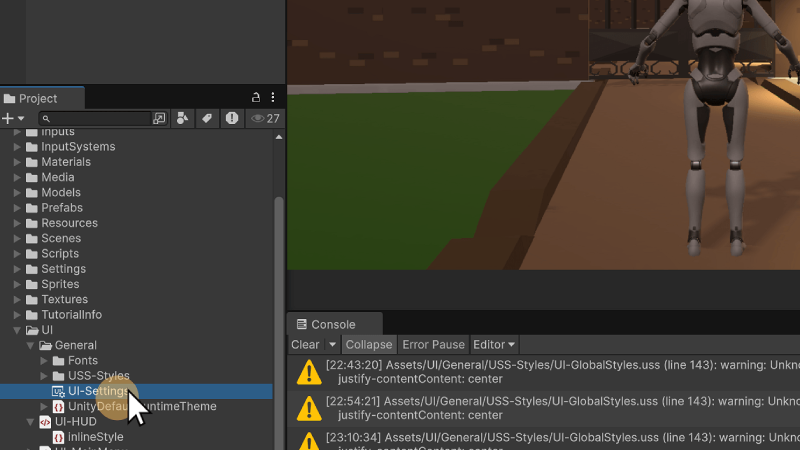Click Search by Type filter icon
The width and height of the screenshot is (800, 450).
tap(182, 118)
